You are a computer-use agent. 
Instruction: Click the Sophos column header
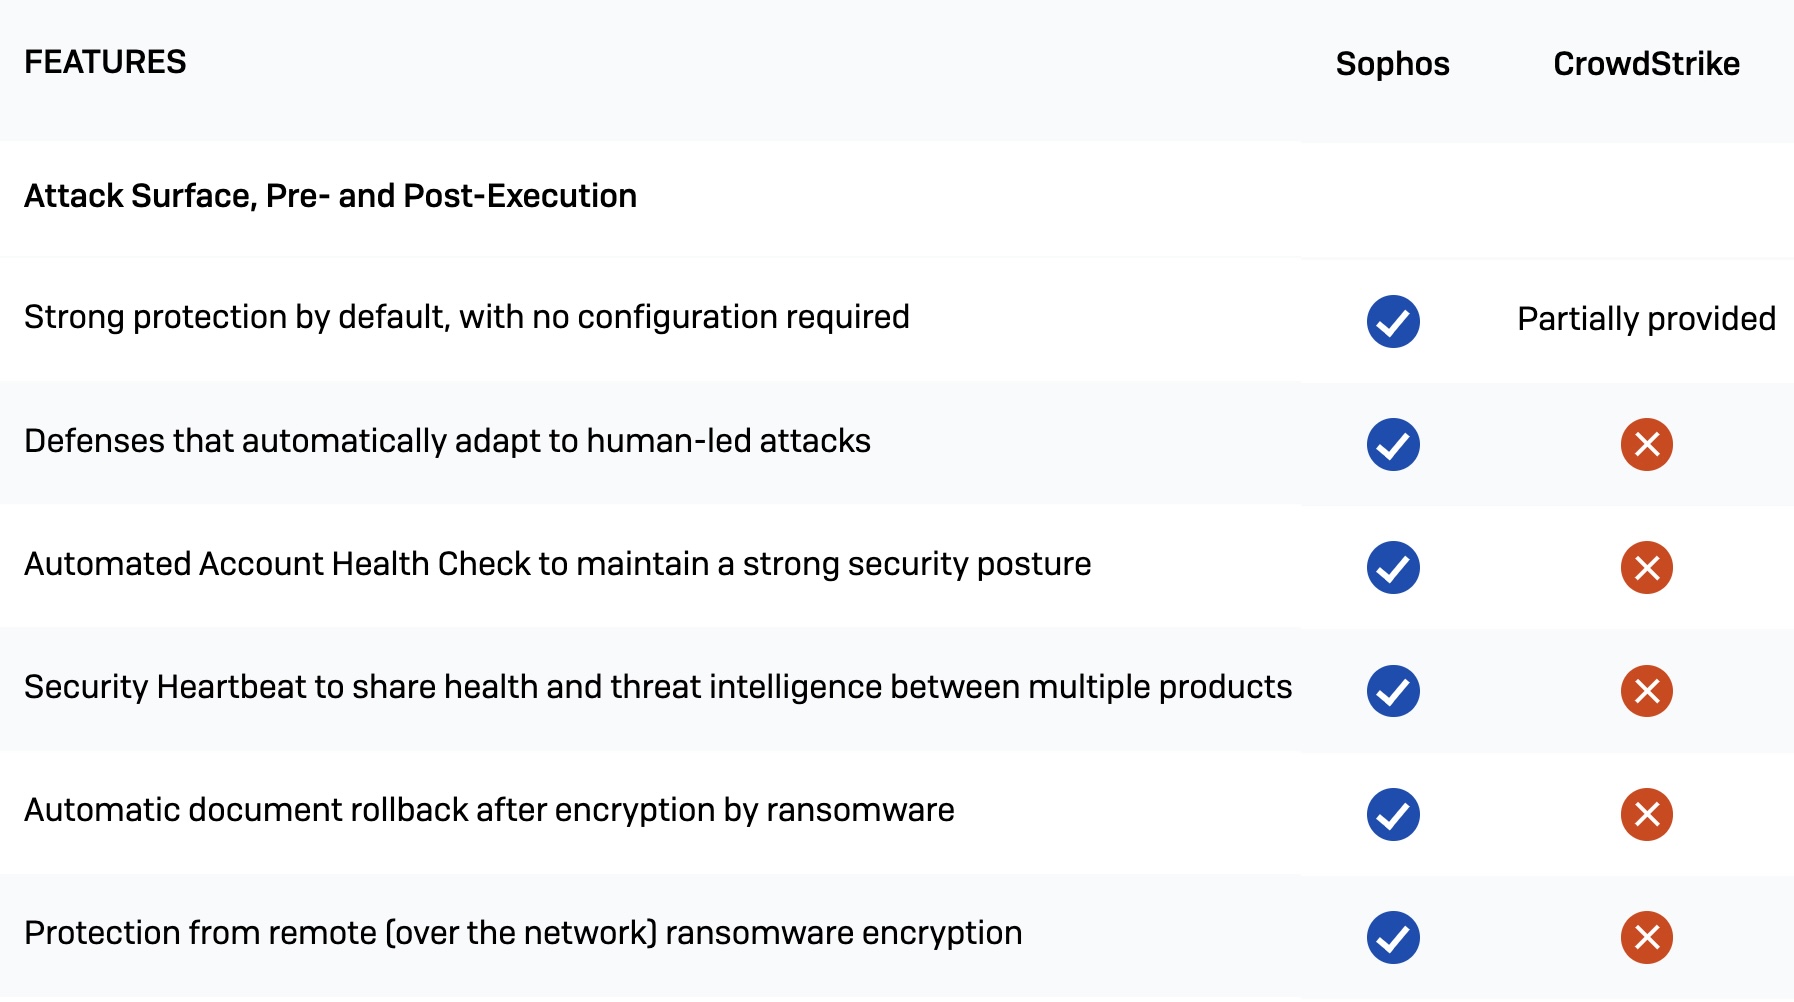tap(1392, 64)
